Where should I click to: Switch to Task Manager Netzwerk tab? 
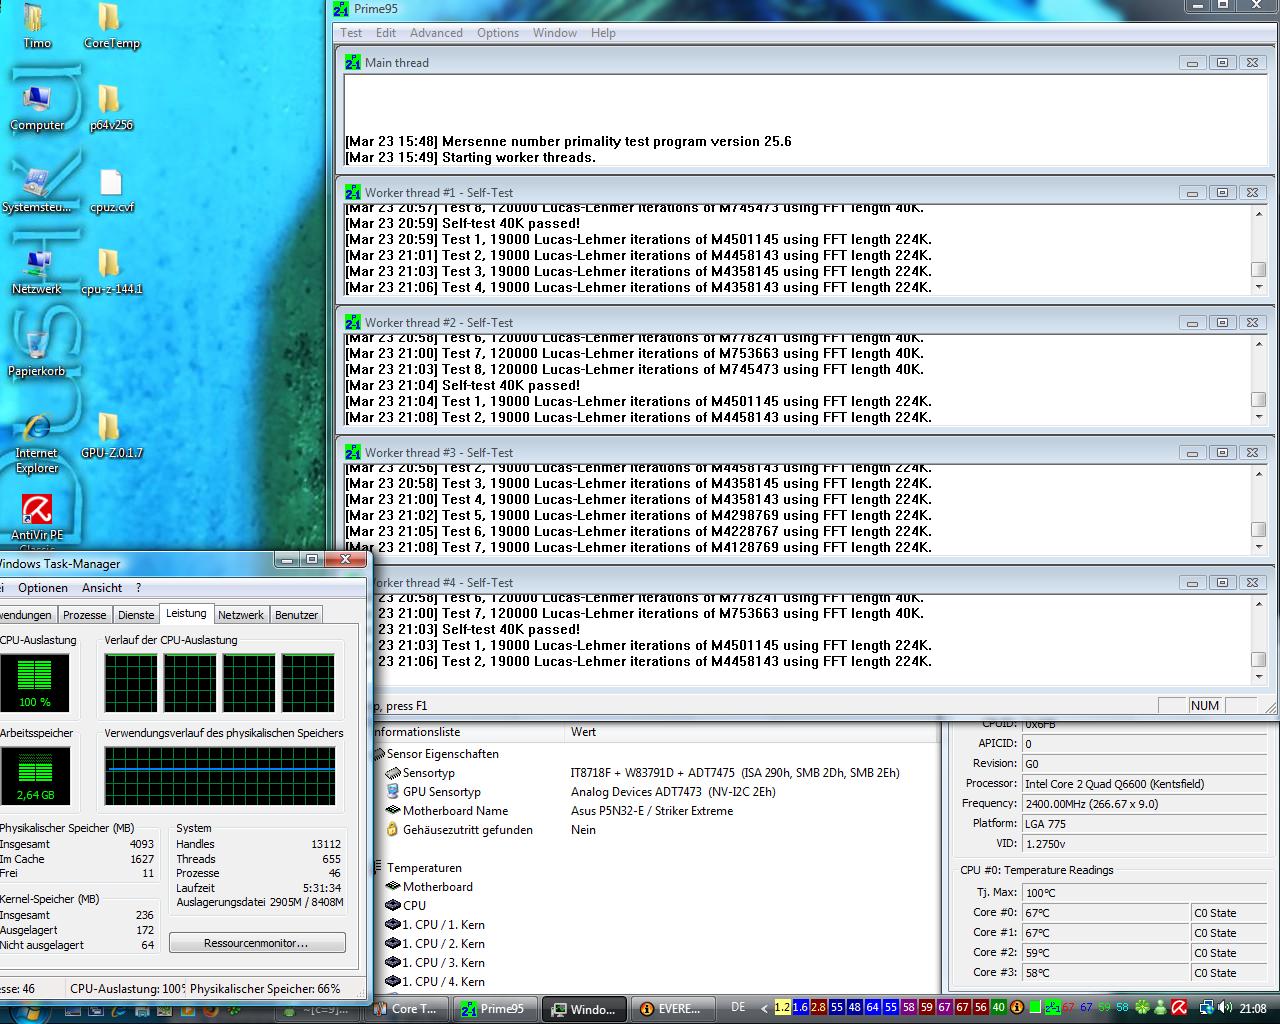[241, 615]
